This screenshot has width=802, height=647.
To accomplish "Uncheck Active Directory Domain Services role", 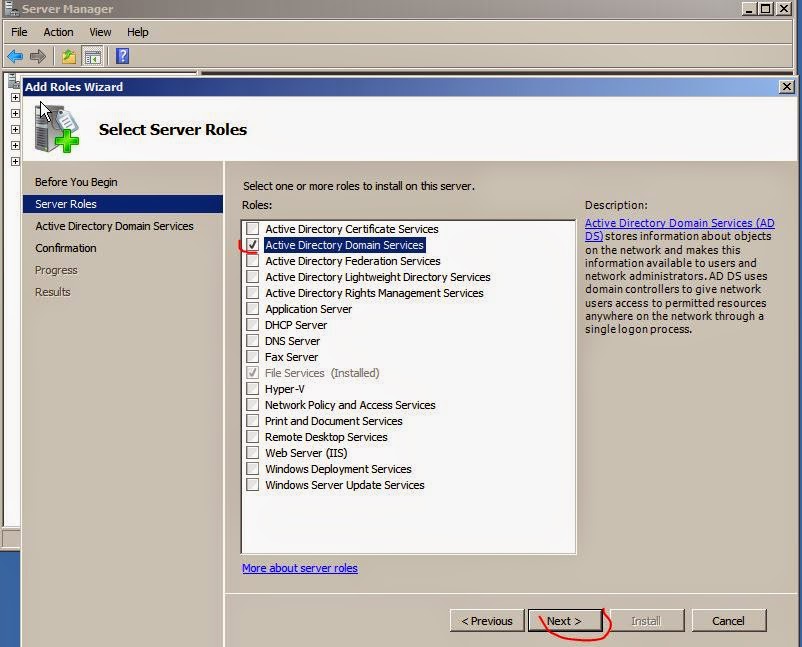I will 252,245.
